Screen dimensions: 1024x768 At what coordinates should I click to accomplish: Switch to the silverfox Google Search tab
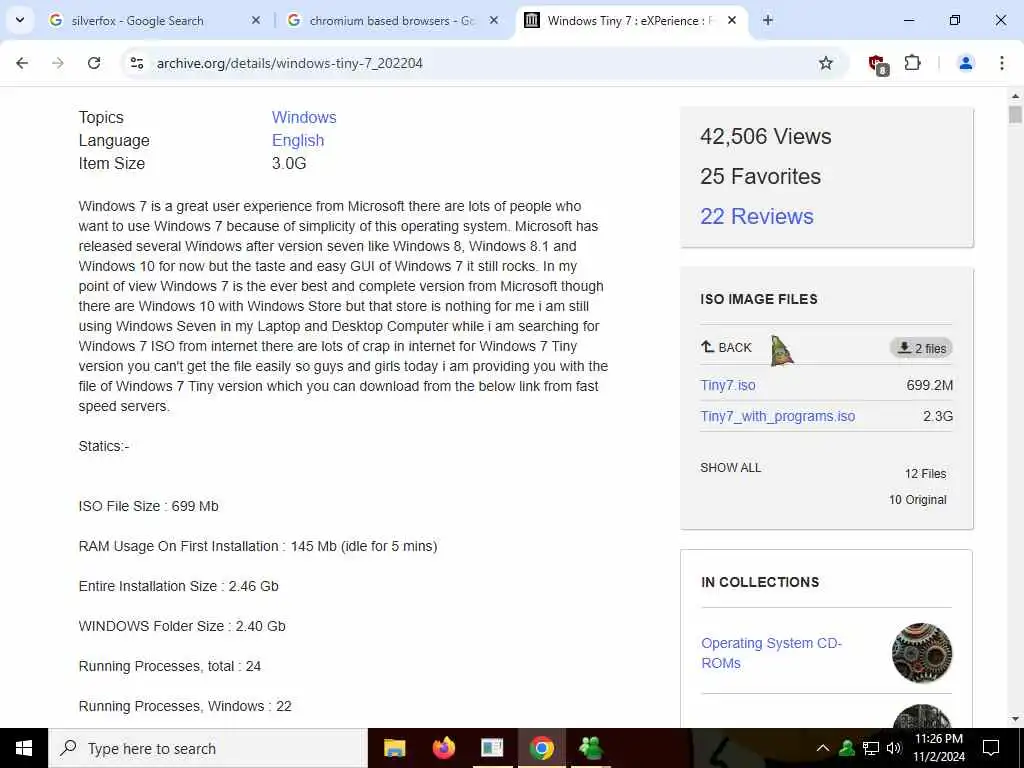tap(137, 21)
